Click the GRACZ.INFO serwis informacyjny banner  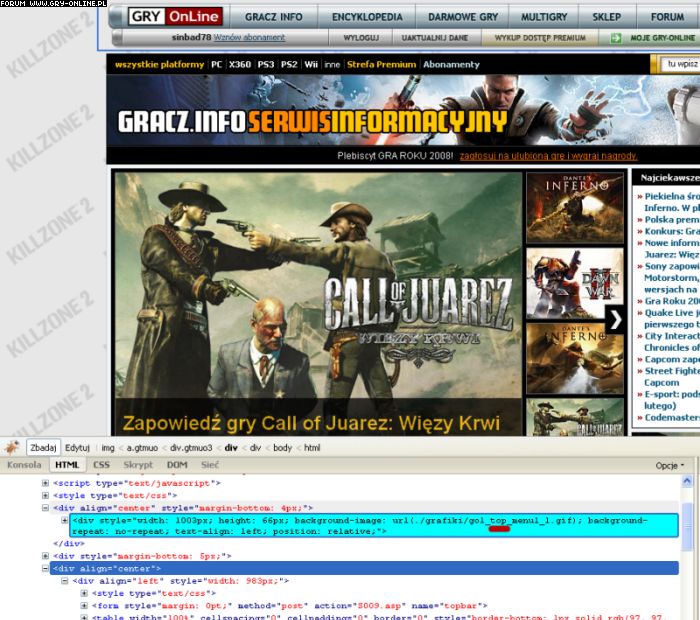point(404,110)
